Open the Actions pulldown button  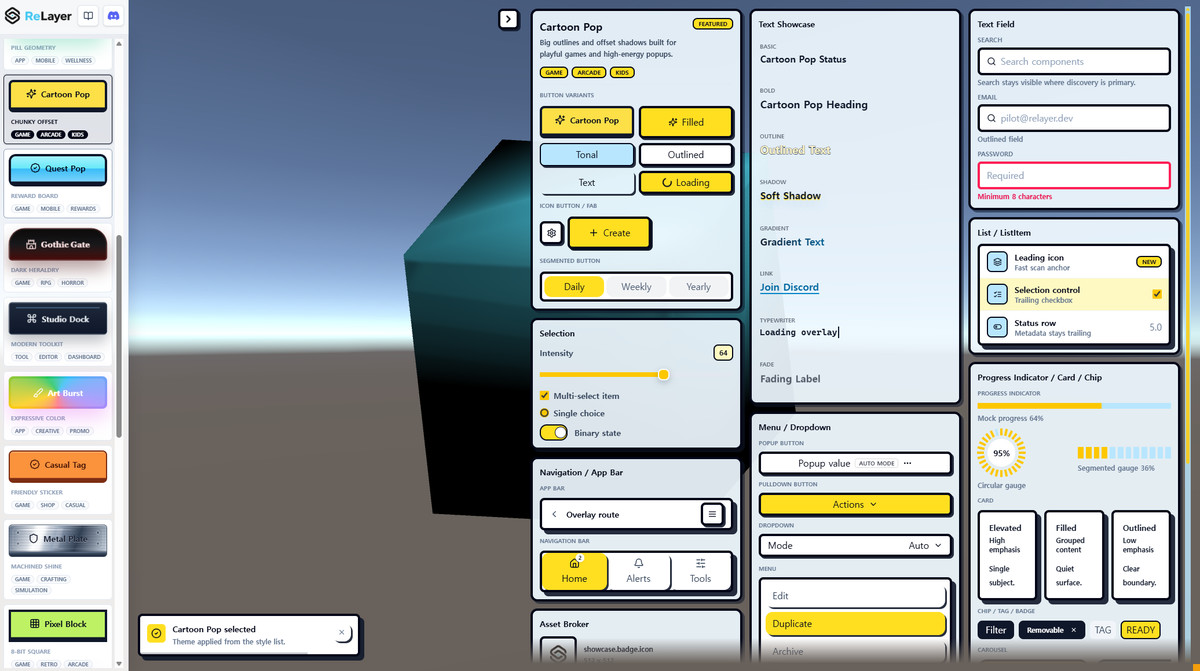(855, 504)
